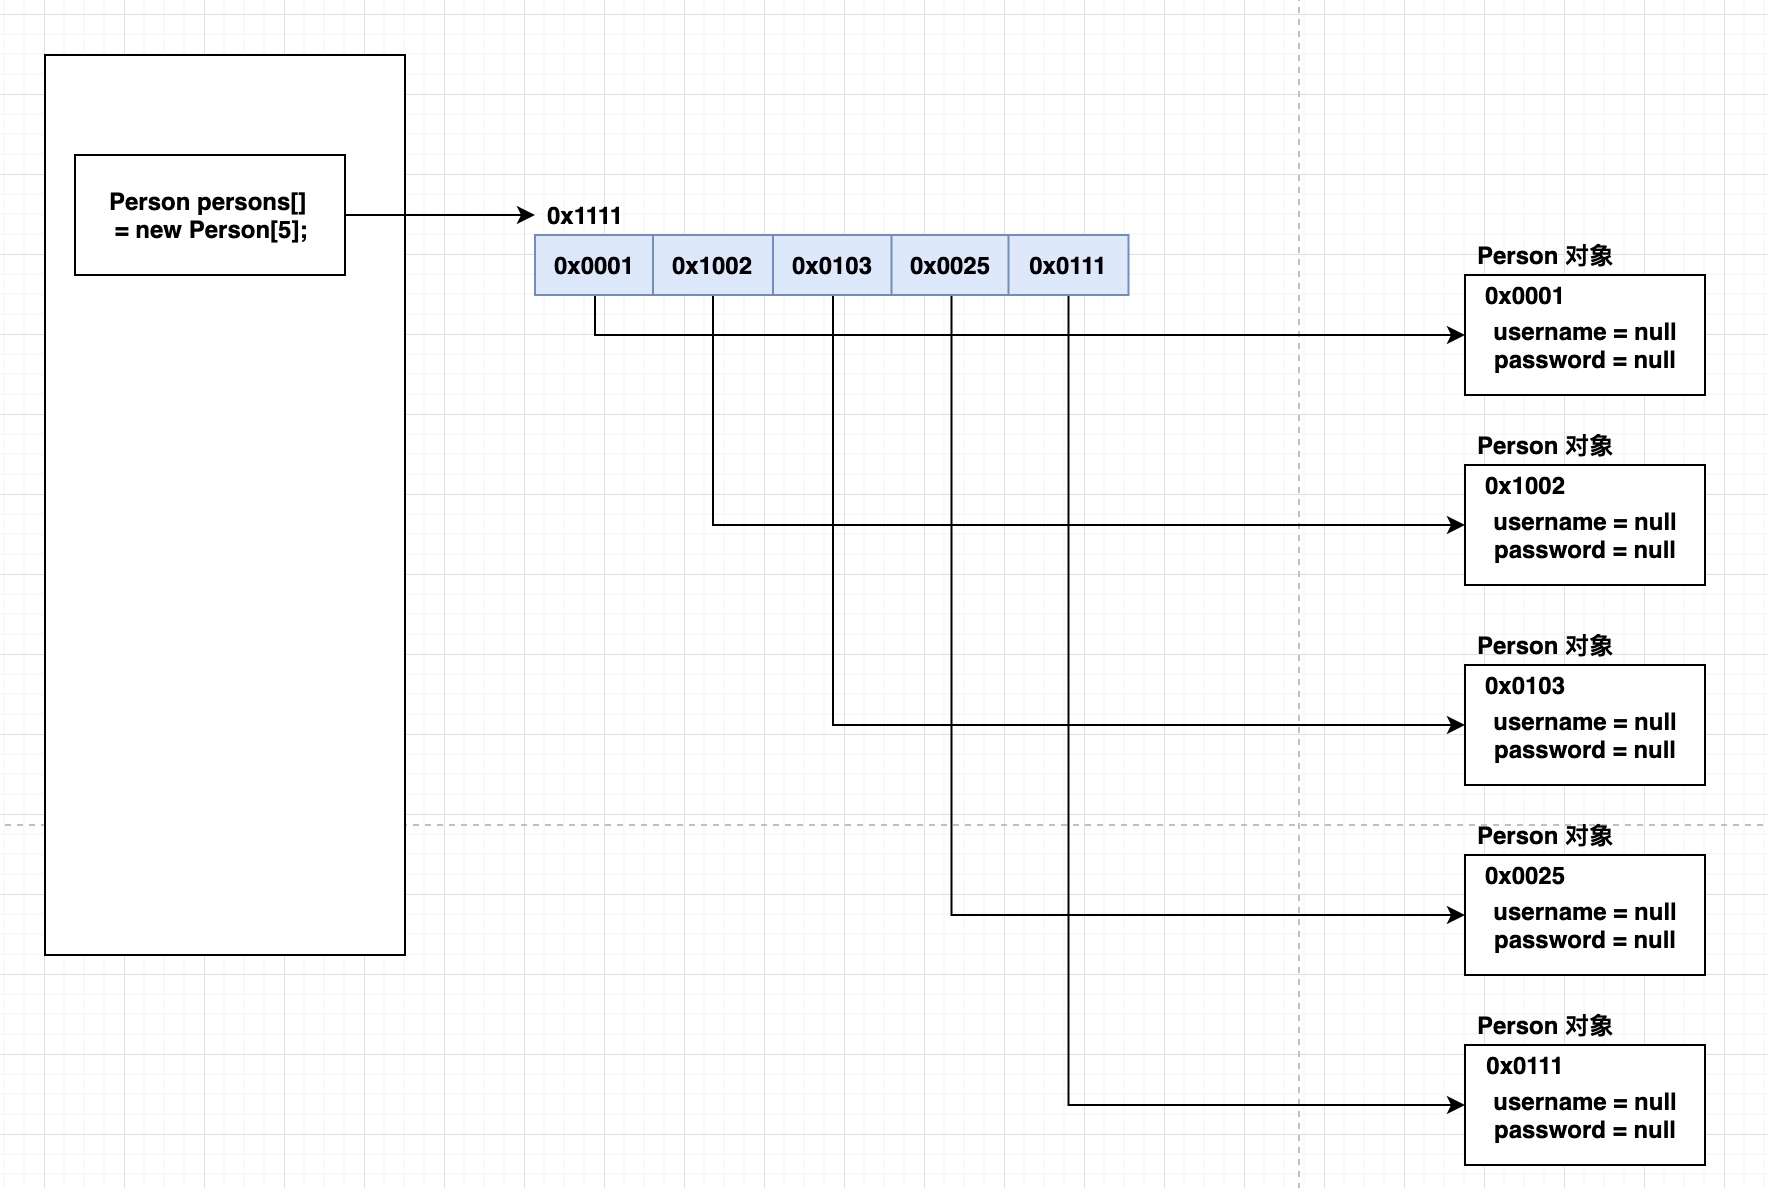Select the 0x0111 array cell
Viewport: 1768px width, 1188px height.
tap(1069, 265)
